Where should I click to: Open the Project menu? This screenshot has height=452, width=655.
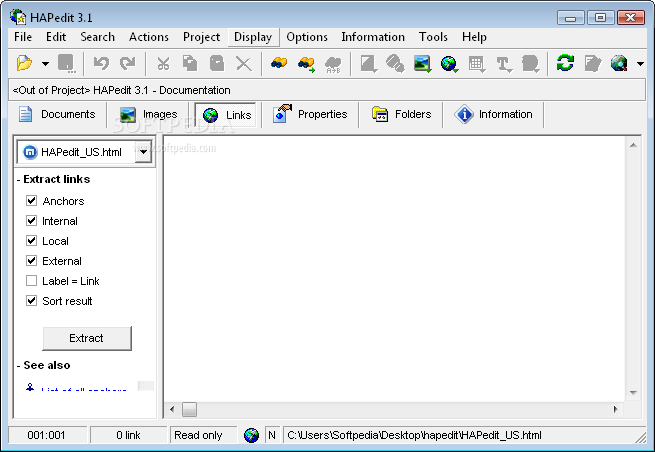(201, 37)
